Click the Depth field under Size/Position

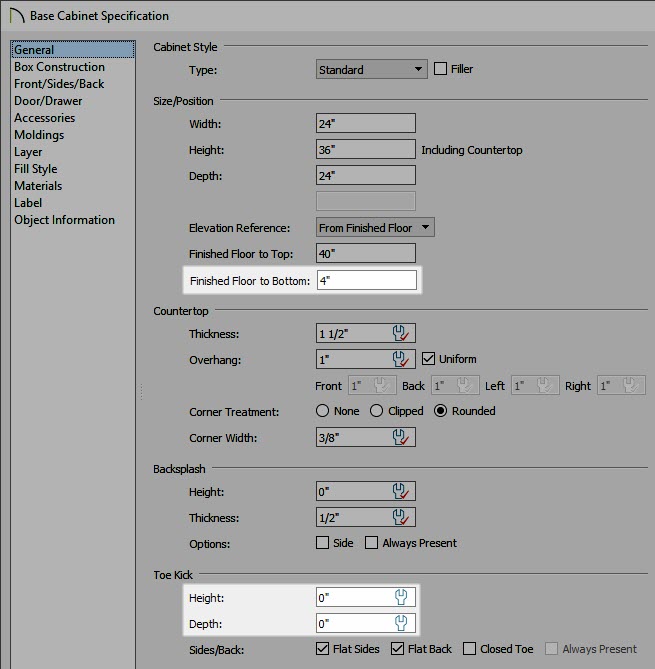click(x=366, y=175)
